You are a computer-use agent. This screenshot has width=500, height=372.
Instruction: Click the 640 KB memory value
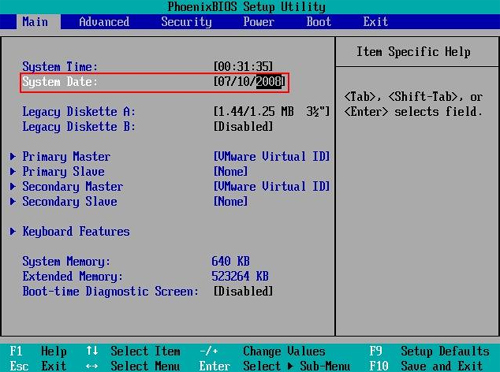(231, 261)
